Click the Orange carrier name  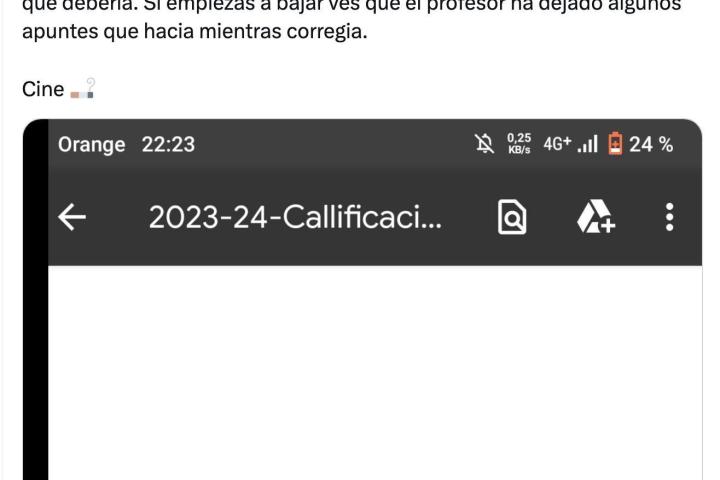click(91, 145)
